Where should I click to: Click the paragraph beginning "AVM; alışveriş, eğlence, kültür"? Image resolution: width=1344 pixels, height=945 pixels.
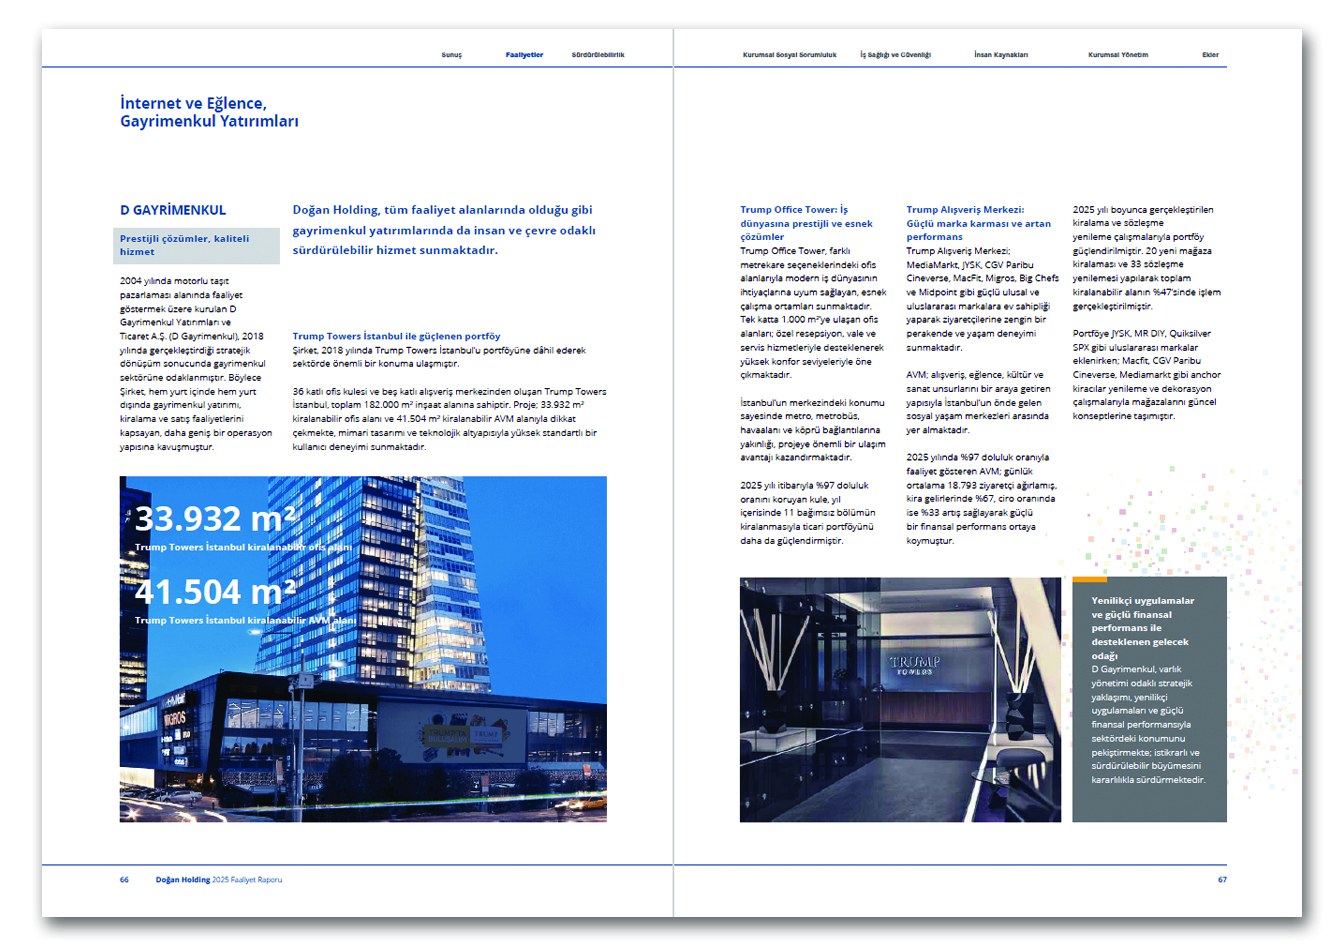coord(979,402)
